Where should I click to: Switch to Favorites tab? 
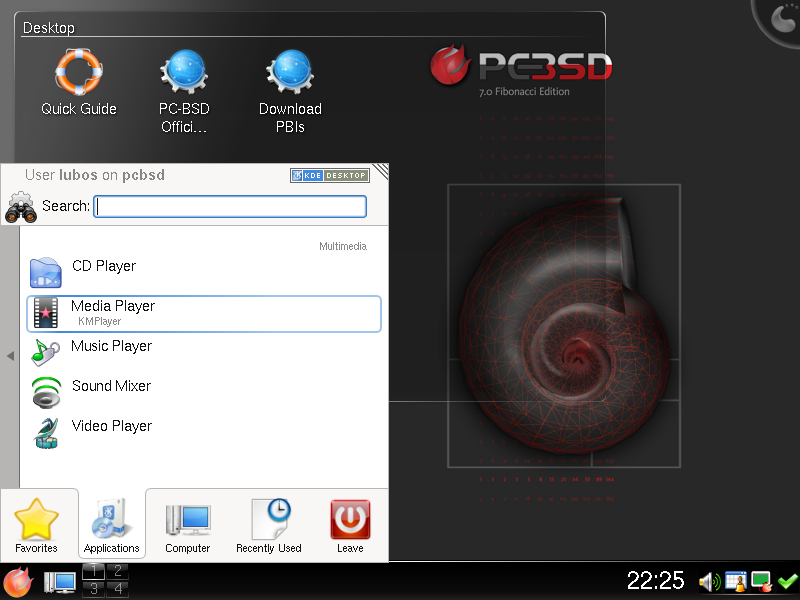point(36,526)
